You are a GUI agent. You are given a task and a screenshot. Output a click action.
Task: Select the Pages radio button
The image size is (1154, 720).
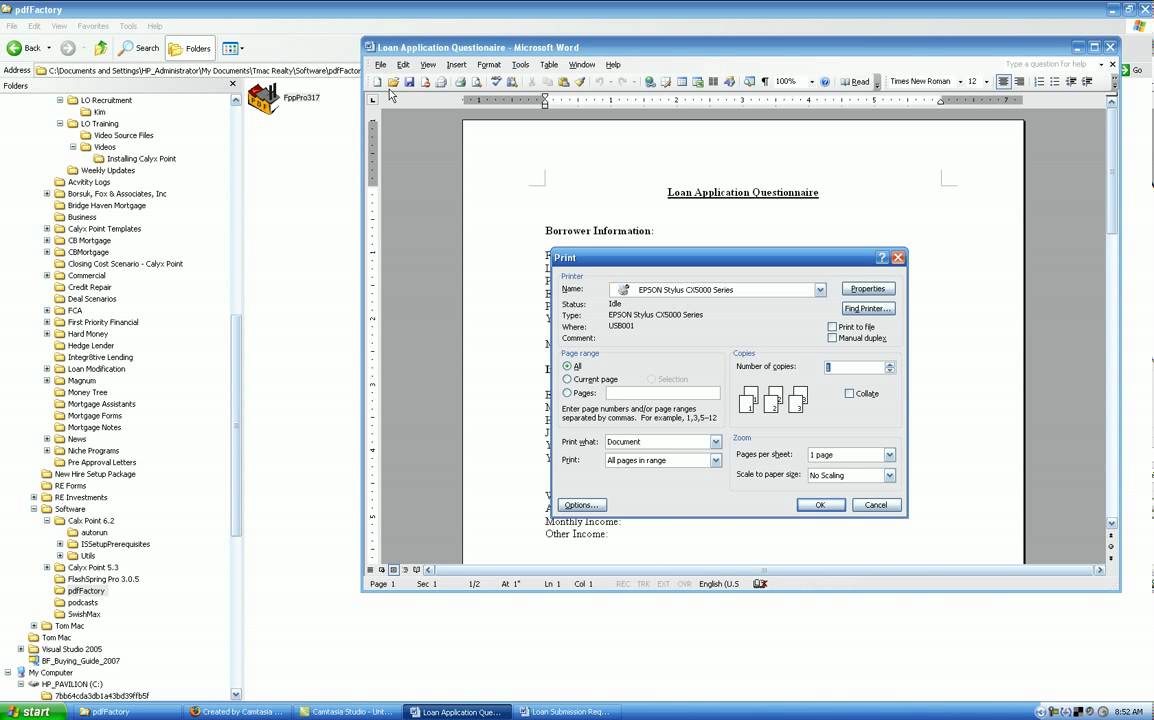567,393
